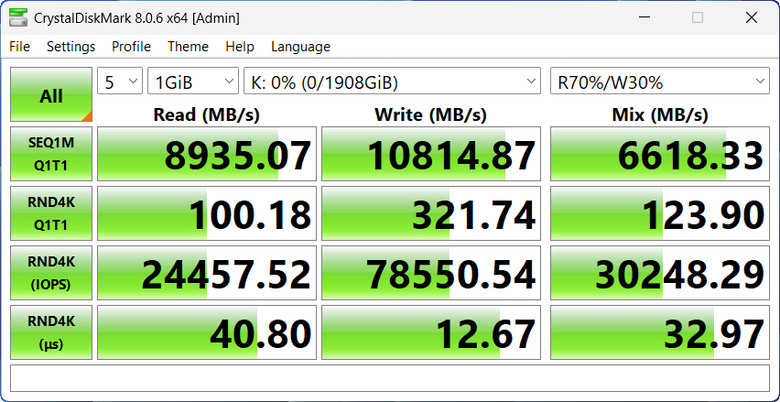The height and width of the screenshot is (402, 780).
Task: Start the RND4K Q1T1 test
Action: pos(51,213)
